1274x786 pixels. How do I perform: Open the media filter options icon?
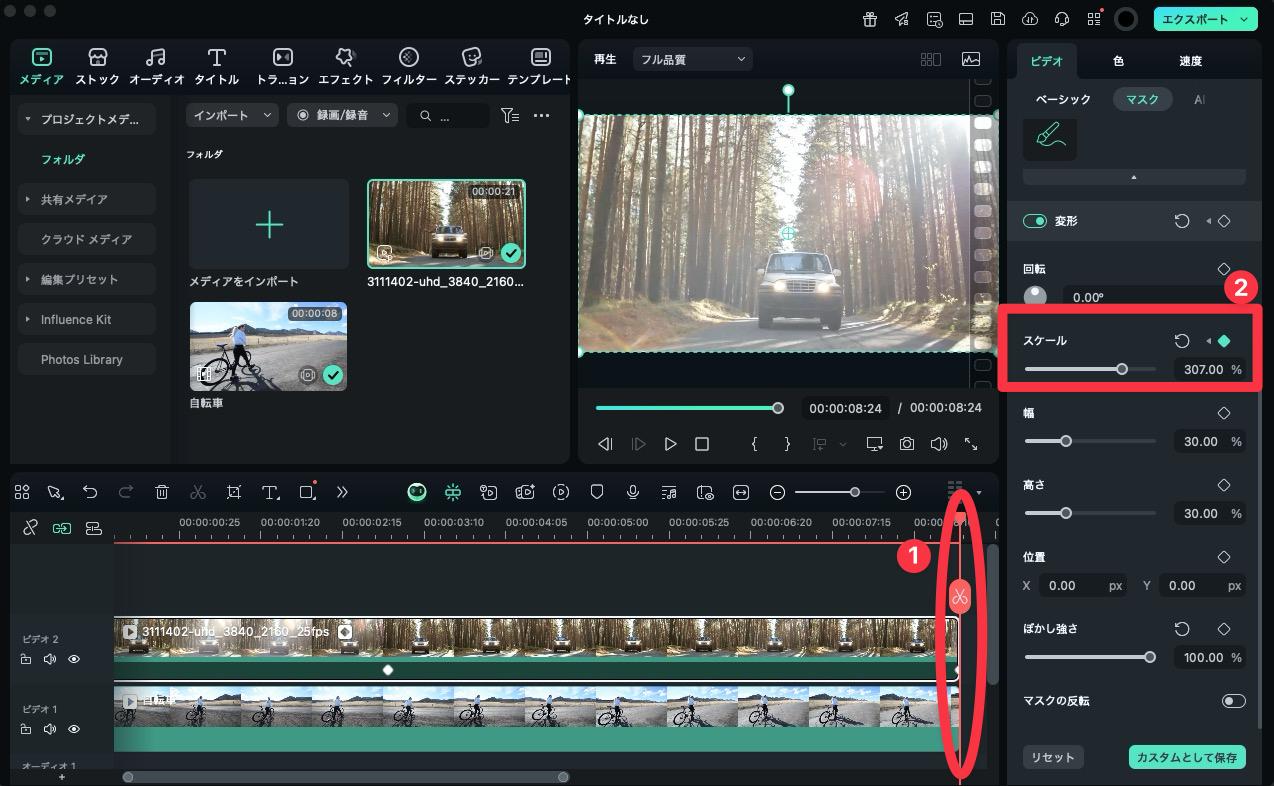[510, 116]
